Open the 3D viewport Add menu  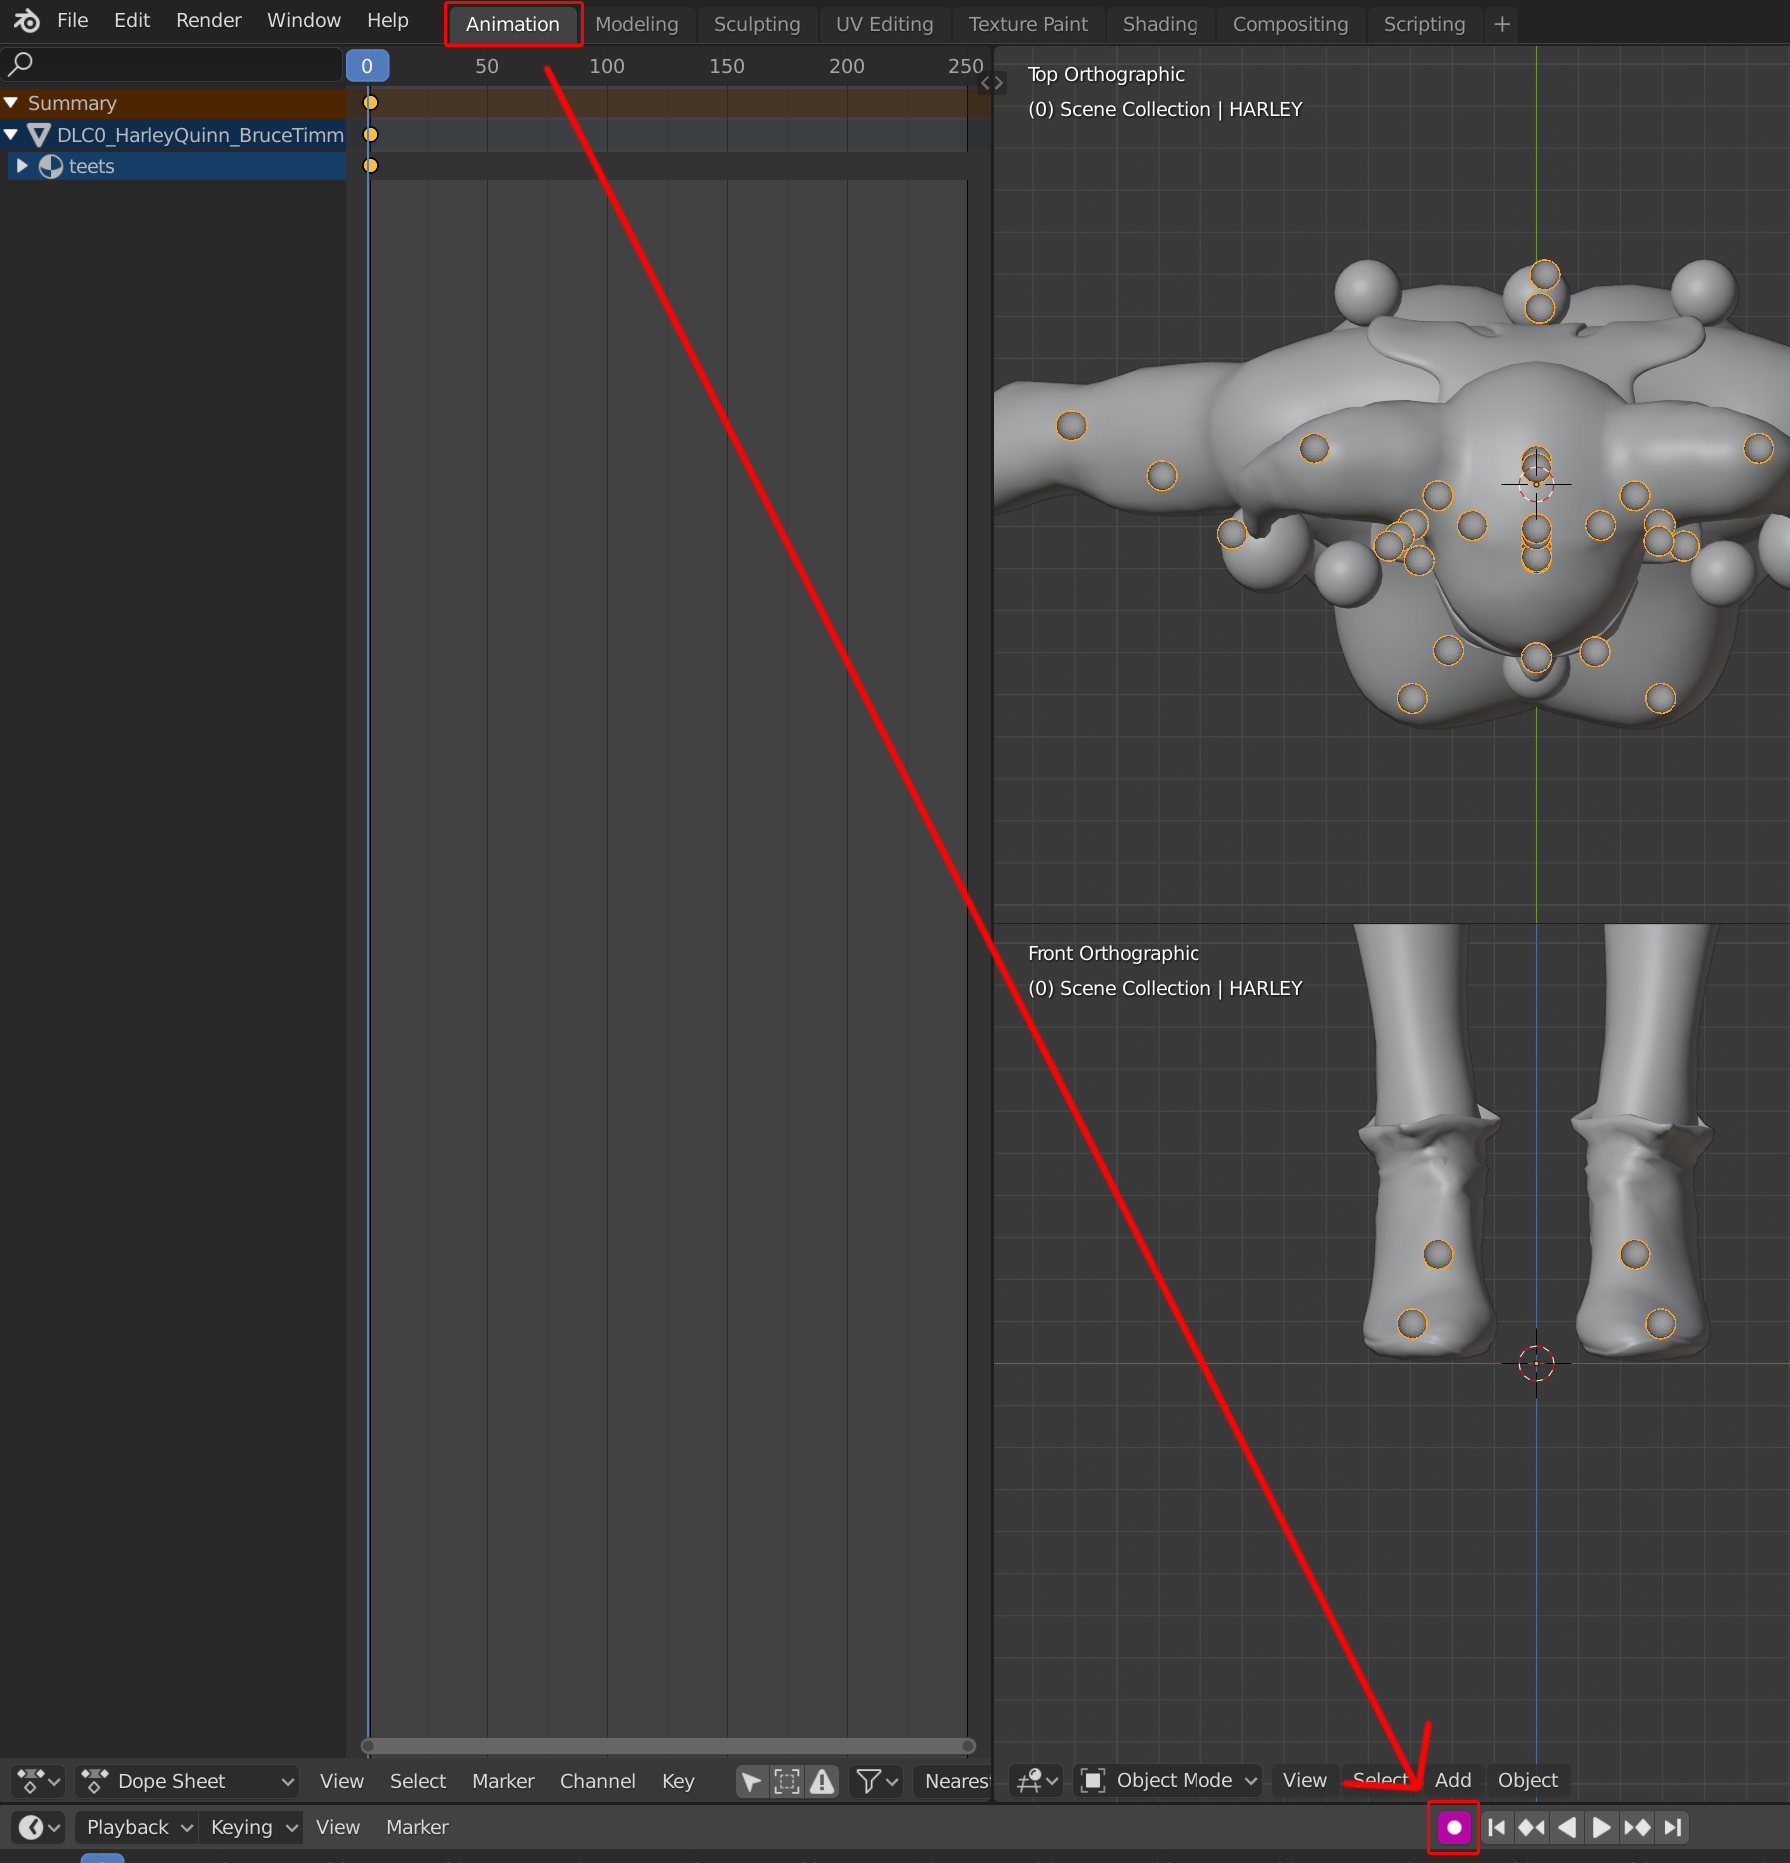pos(1453,1780)
